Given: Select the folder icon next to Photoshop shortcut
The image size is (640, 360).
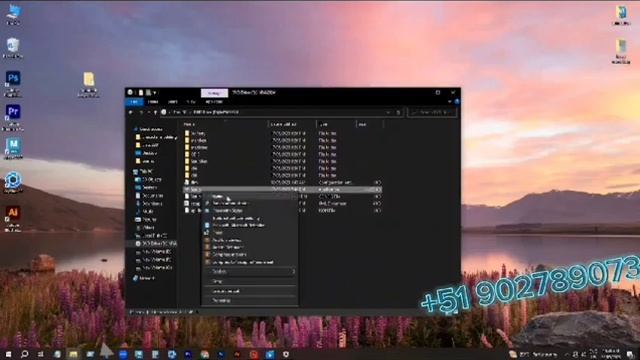Looking at the screenshot, I should [x=89, y=84].
